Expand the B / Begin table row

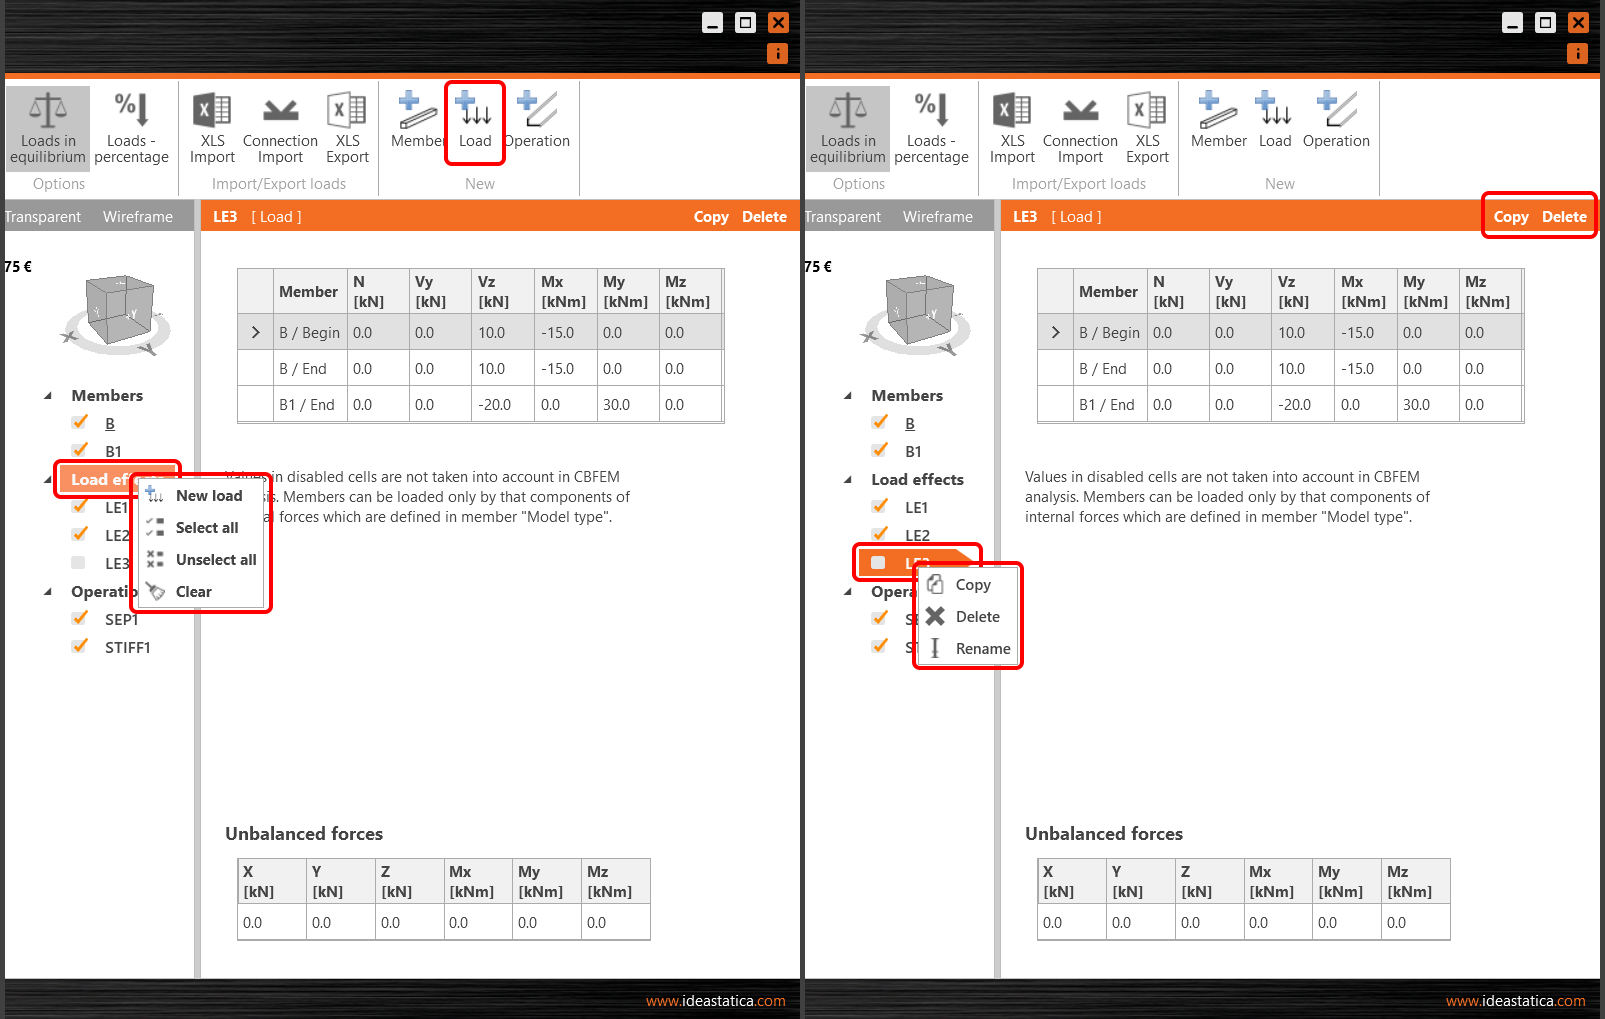[x=255, y=332]
